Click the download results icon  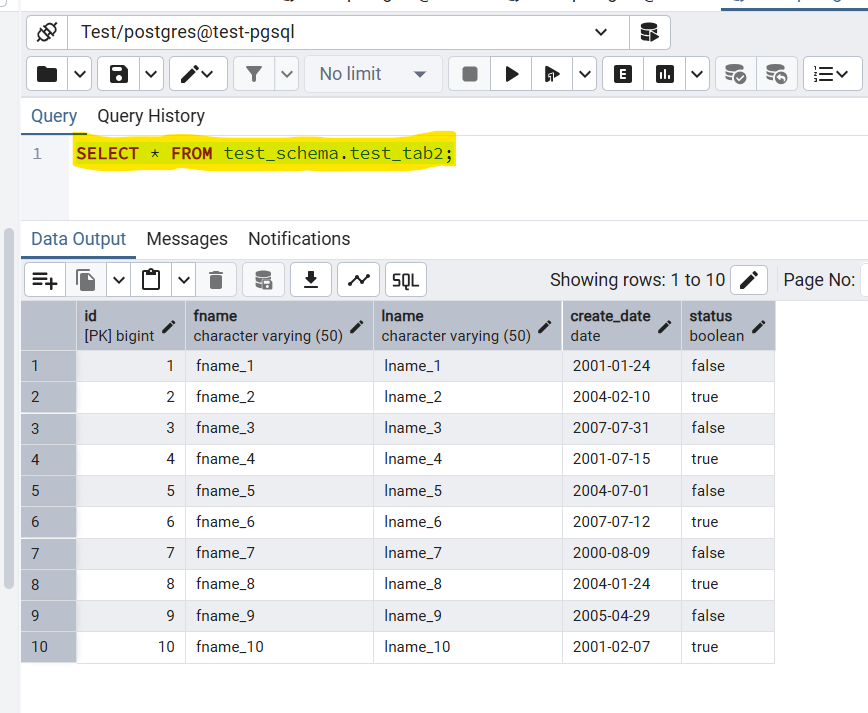point(311,280)
